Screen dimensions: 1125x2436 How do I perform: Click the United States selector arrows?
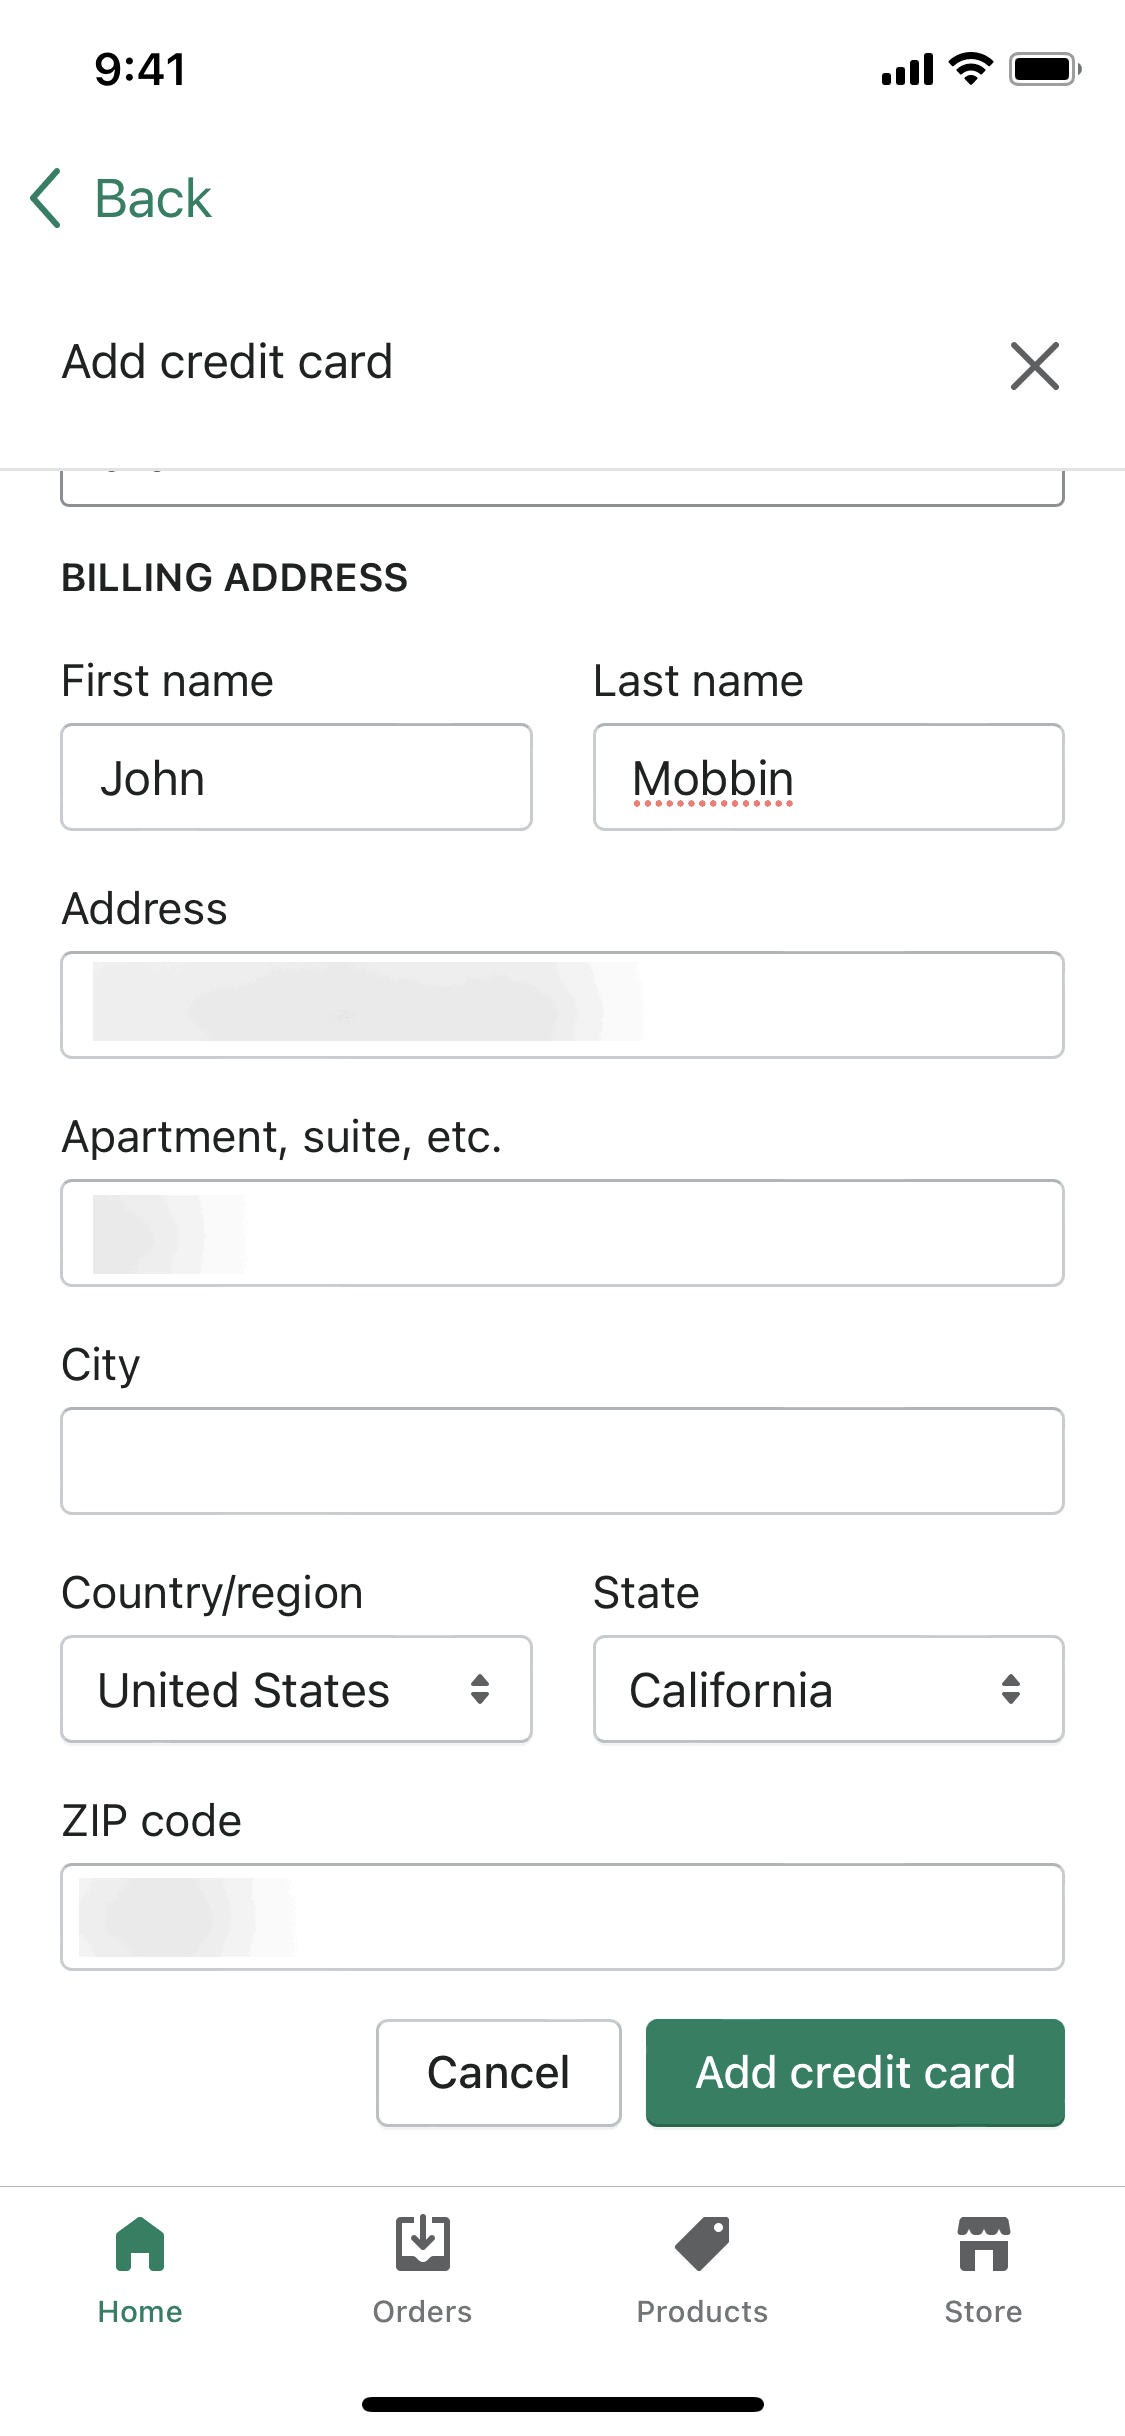point(480,1690)
